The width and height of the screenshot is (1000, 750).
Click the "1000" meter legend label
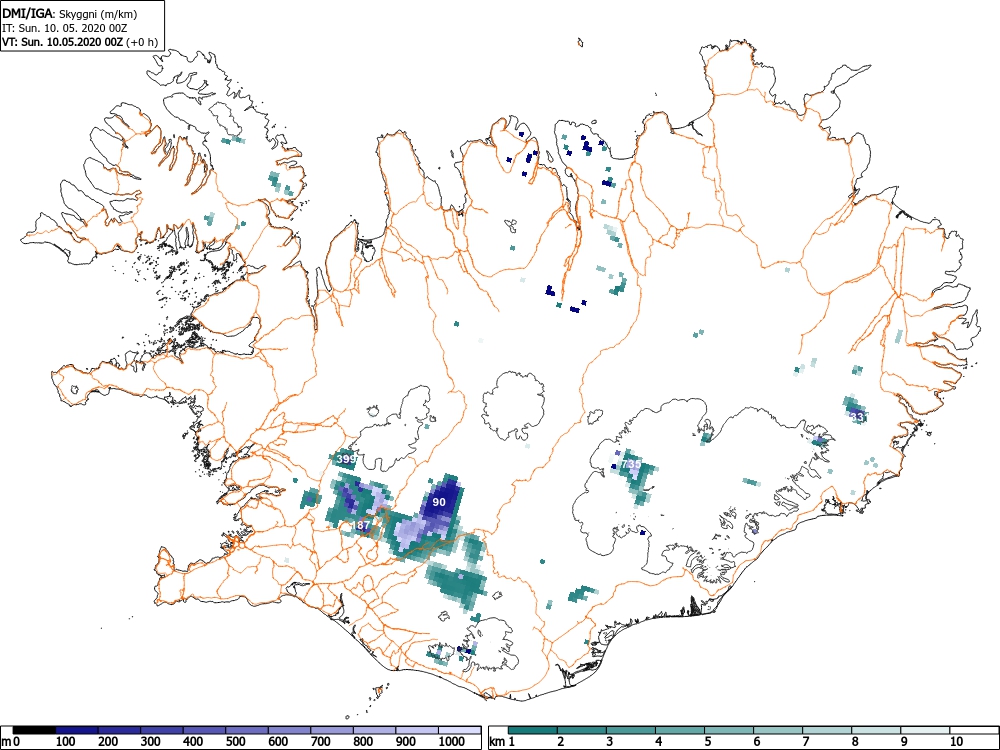pos(452,742)
